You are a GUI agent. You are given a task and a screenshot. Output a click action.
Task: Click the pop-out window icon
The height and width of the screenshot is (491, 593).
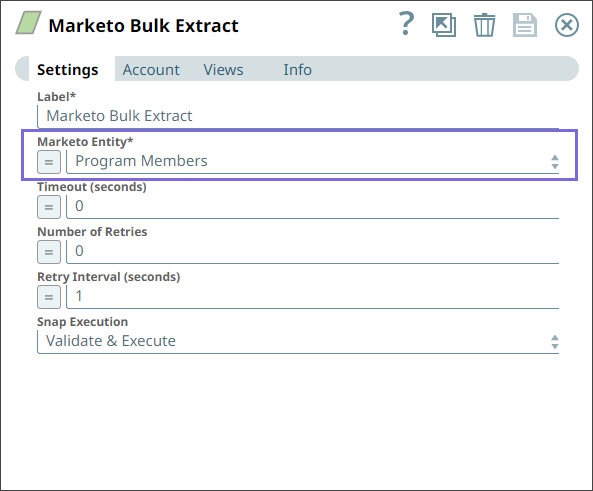(x=444, y=25)
